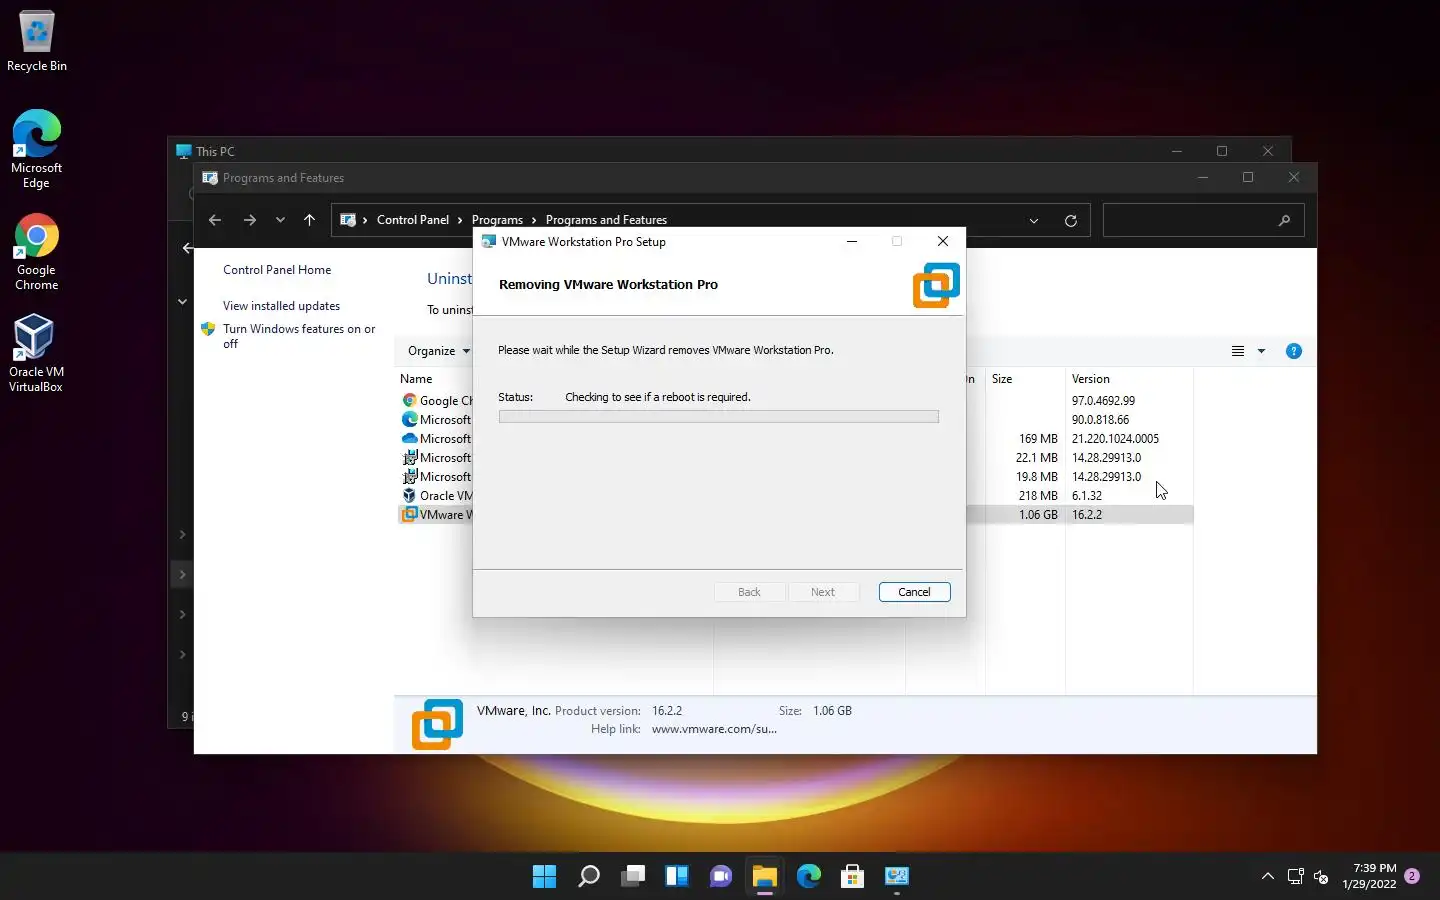Viewport: 1440px width, 900px height.
Task: Click Control Panel breadcrumb
Action: tap(413, 220)
